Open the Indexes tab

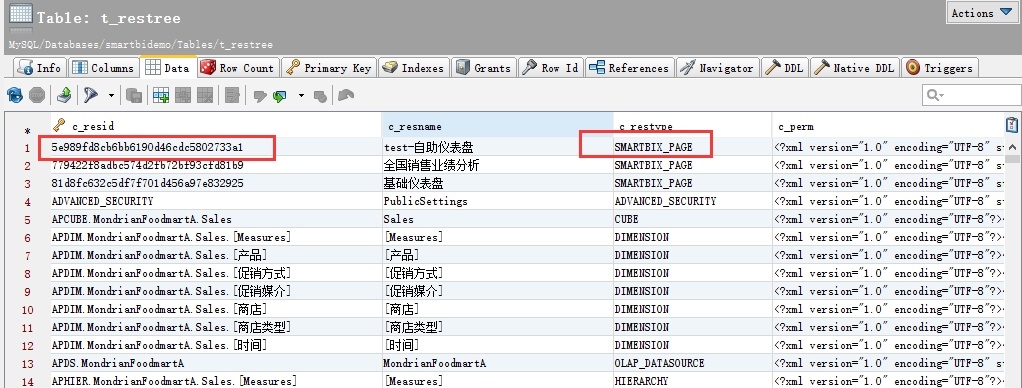[x=413, y=68]
